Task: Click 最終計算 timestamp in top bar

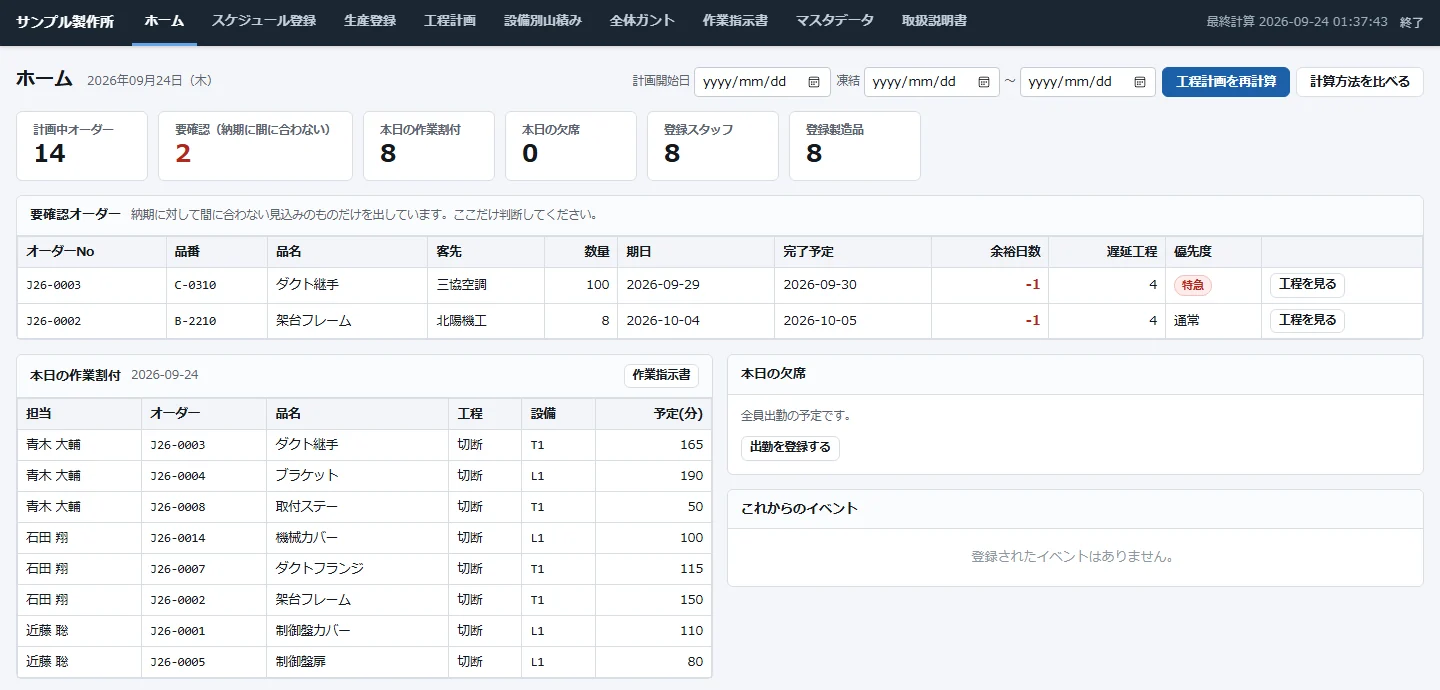Action: click(1299, 22)
